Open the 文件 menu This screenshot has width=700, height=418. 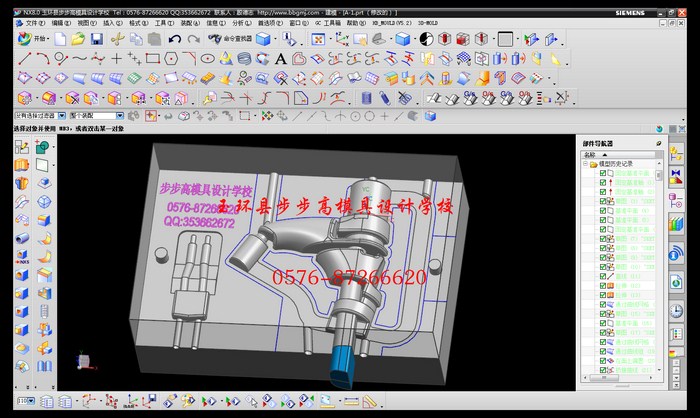click(34, 21)
